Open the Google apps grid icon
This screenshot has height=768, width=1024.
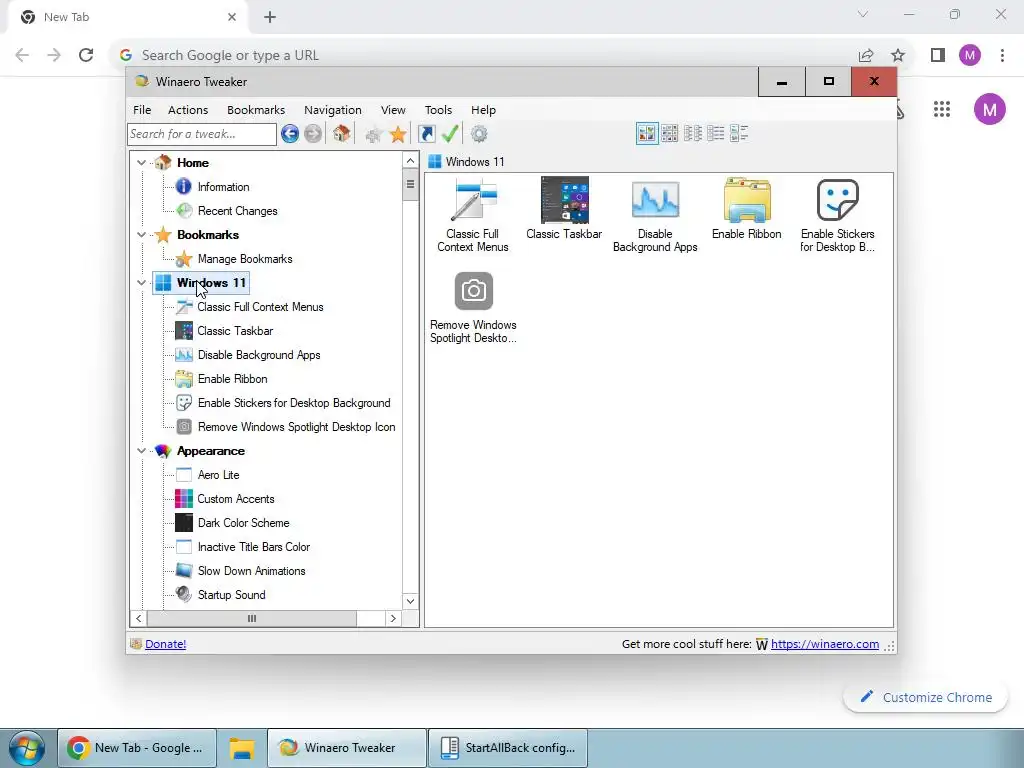coord(942,109)
